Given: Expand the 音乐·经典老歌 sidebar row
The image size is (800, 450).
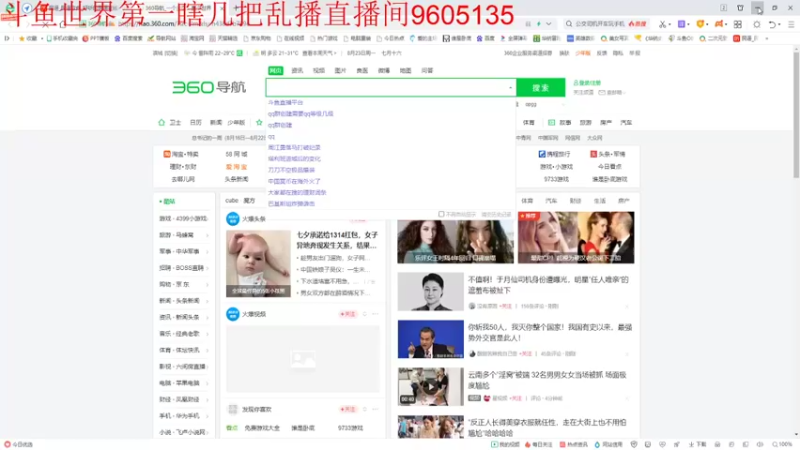Looking at the screenshot, I should (x=183, y=334).
